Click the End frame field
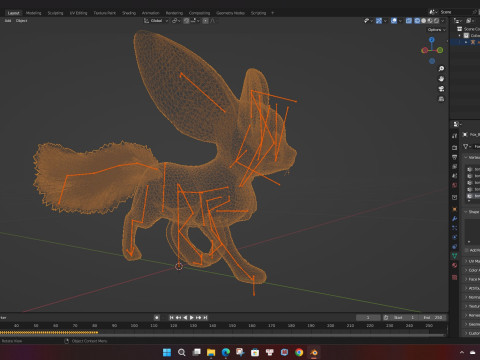 click(433, 318)
